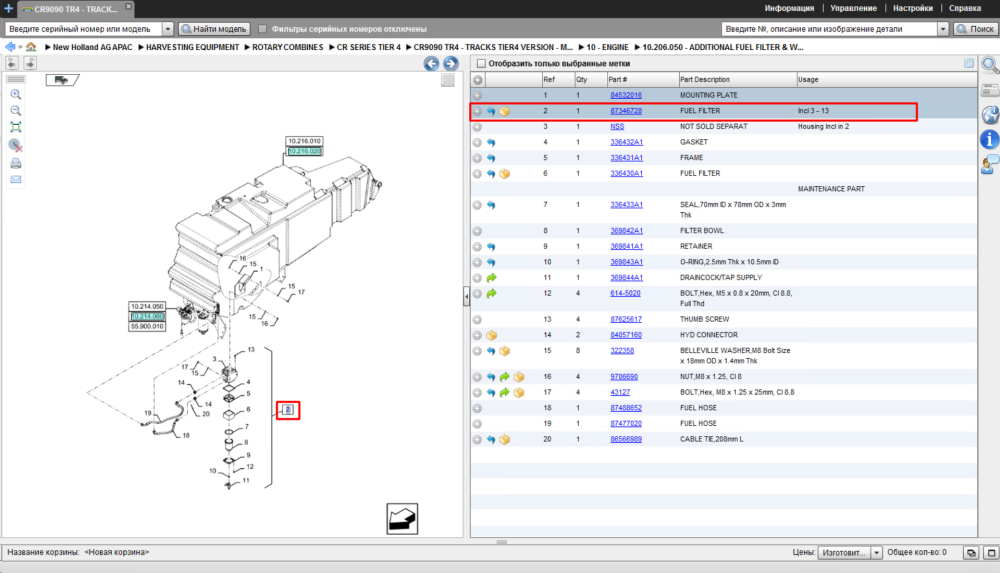The width and height of the screenshot is (1000, 573).
Task: Click the cart window icon in status bar
Action: (971, 553)
